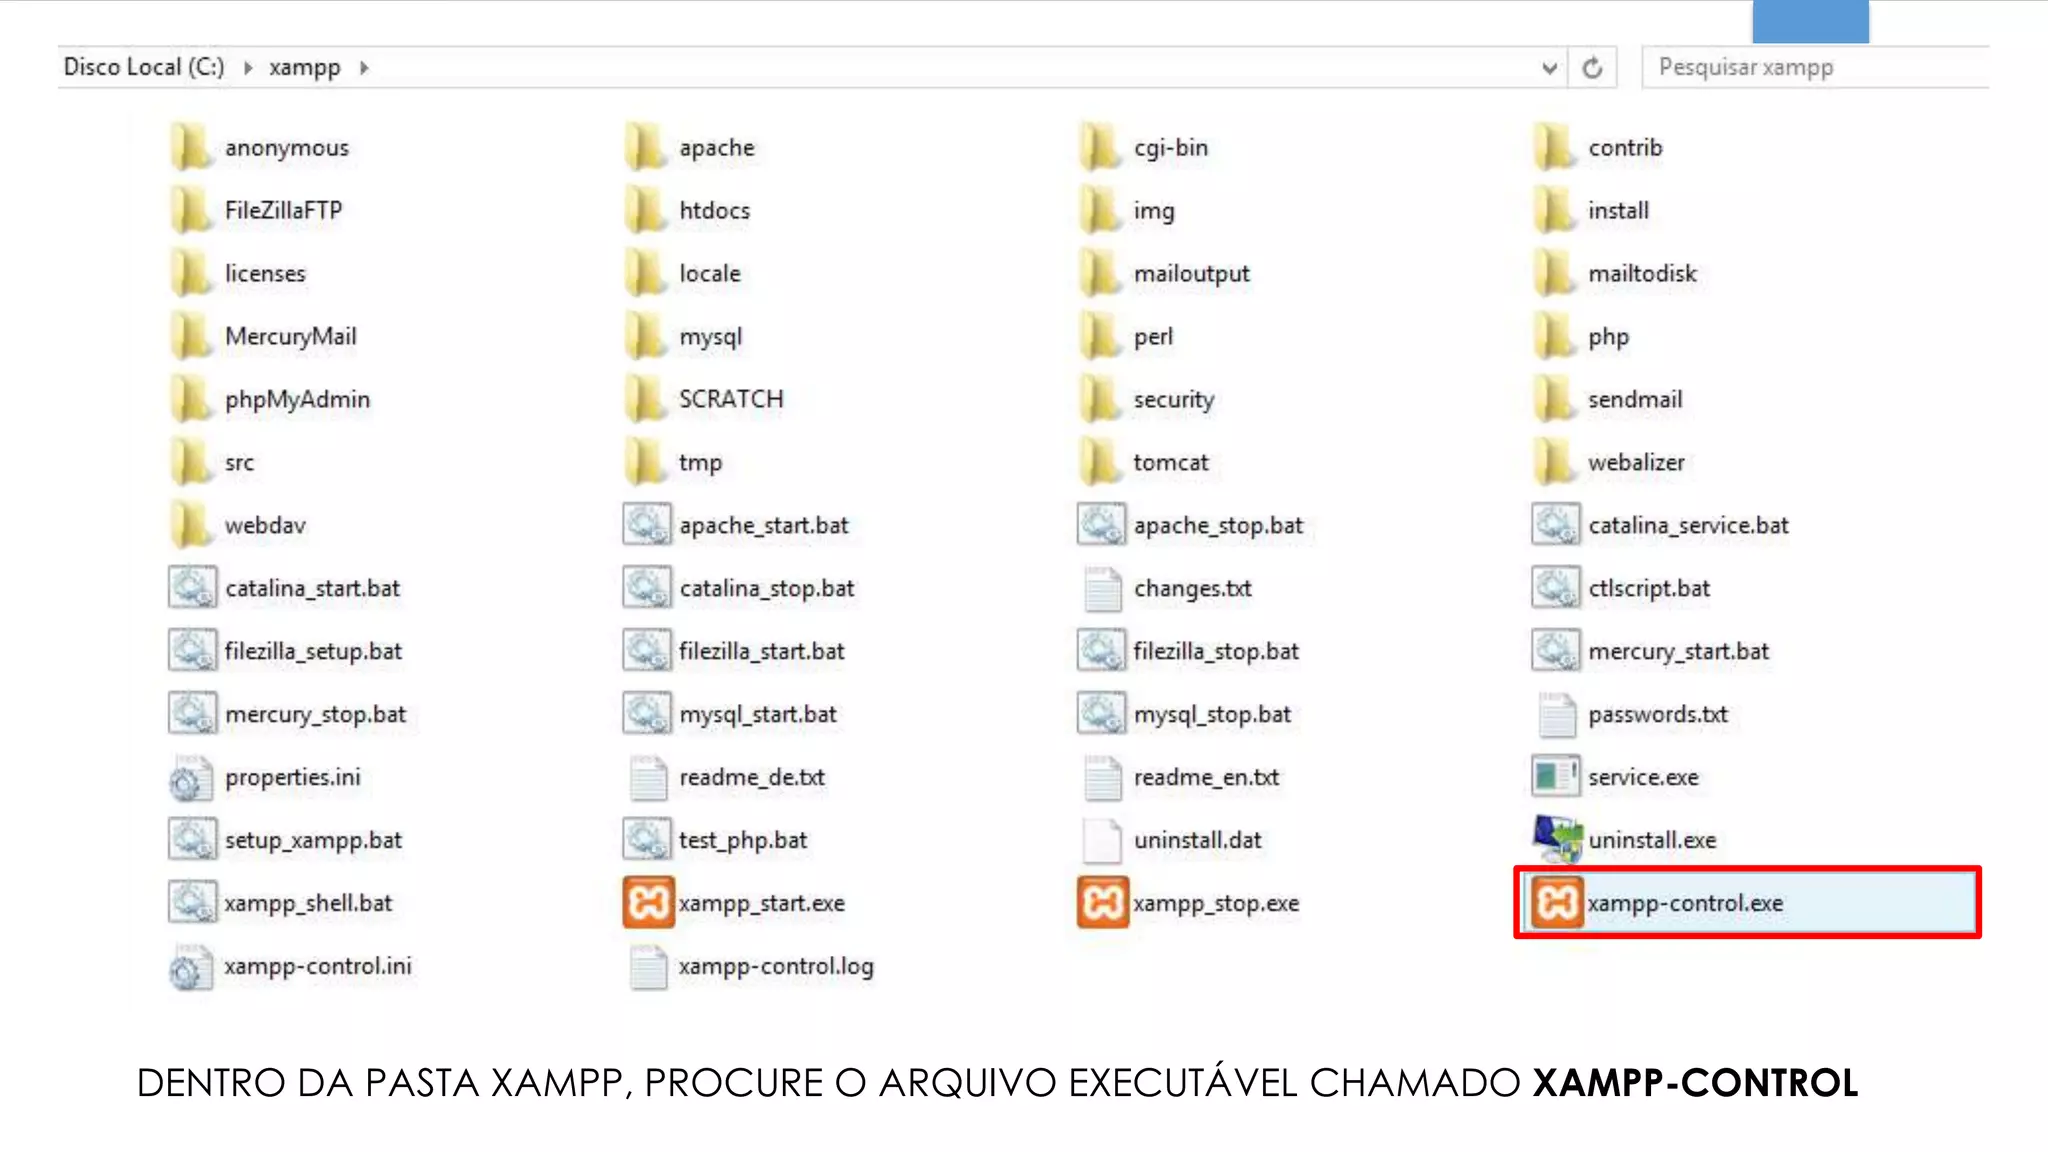Select the passwords.txt file icon
The image size is (2048, 1152).
click(x=1557, y=714)
